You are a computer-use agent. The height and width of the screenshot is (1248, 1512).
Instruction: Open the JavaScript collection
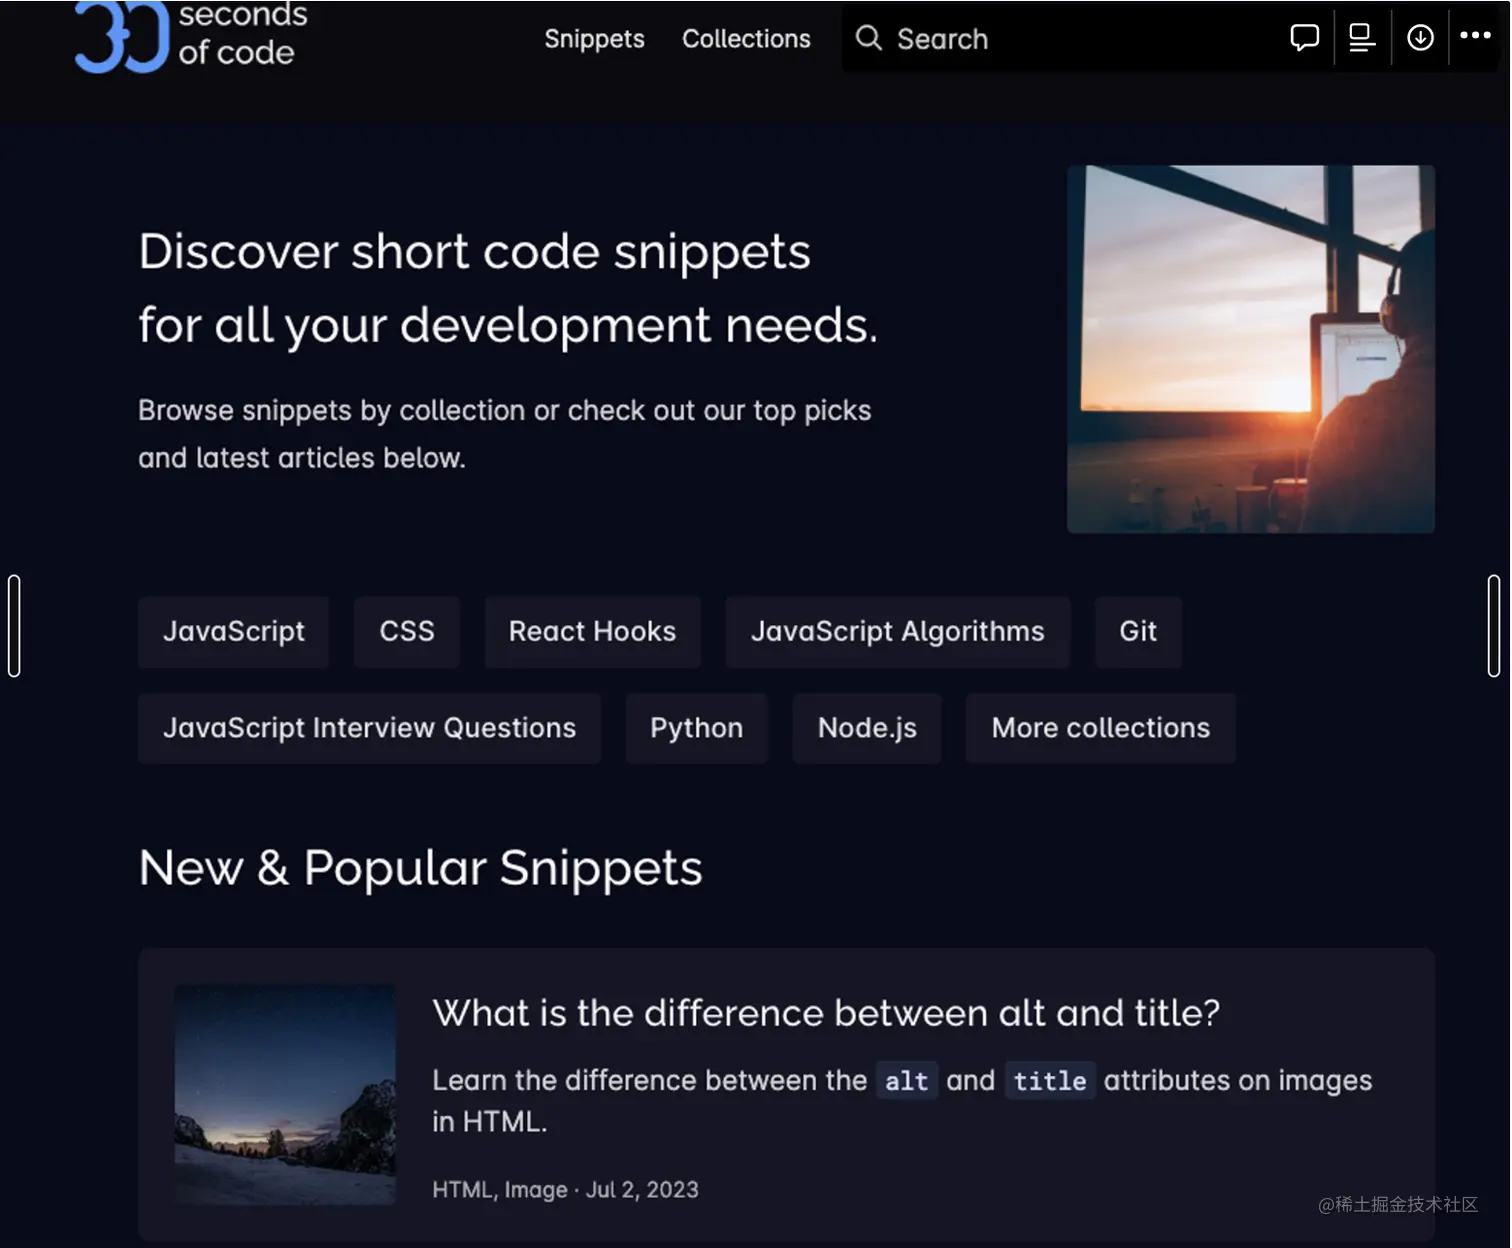[234, 632]
